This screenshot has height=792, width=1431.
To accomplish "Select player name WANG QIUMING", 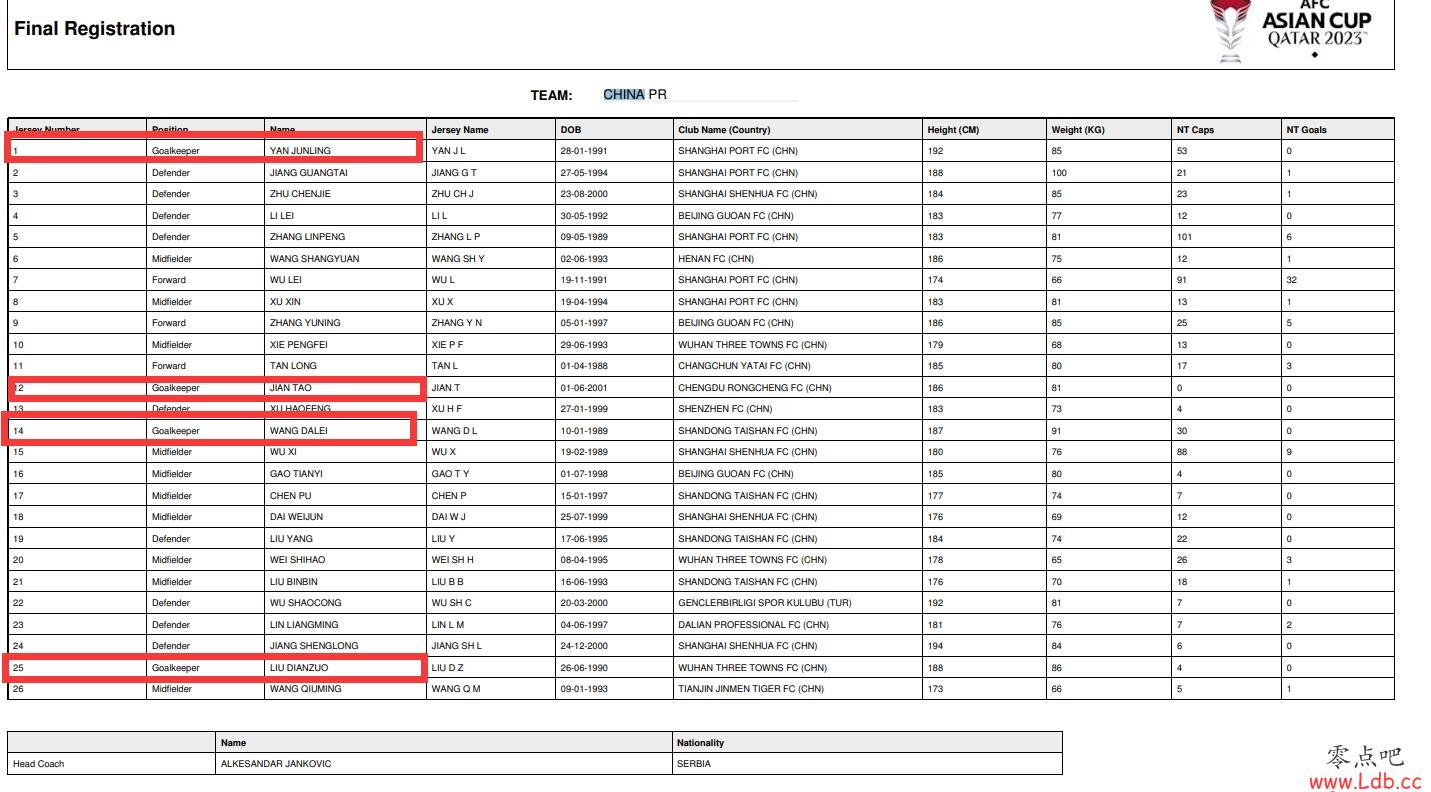I will (x=305, y=689).
